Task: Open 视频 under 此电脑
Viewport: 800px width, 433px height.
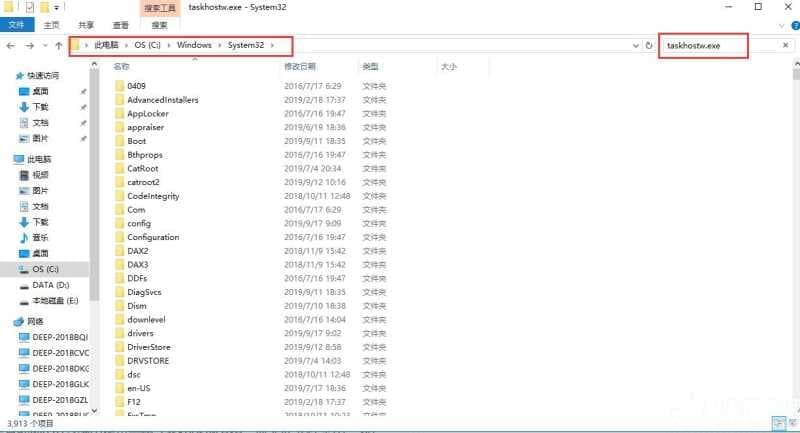Action: 40,174
